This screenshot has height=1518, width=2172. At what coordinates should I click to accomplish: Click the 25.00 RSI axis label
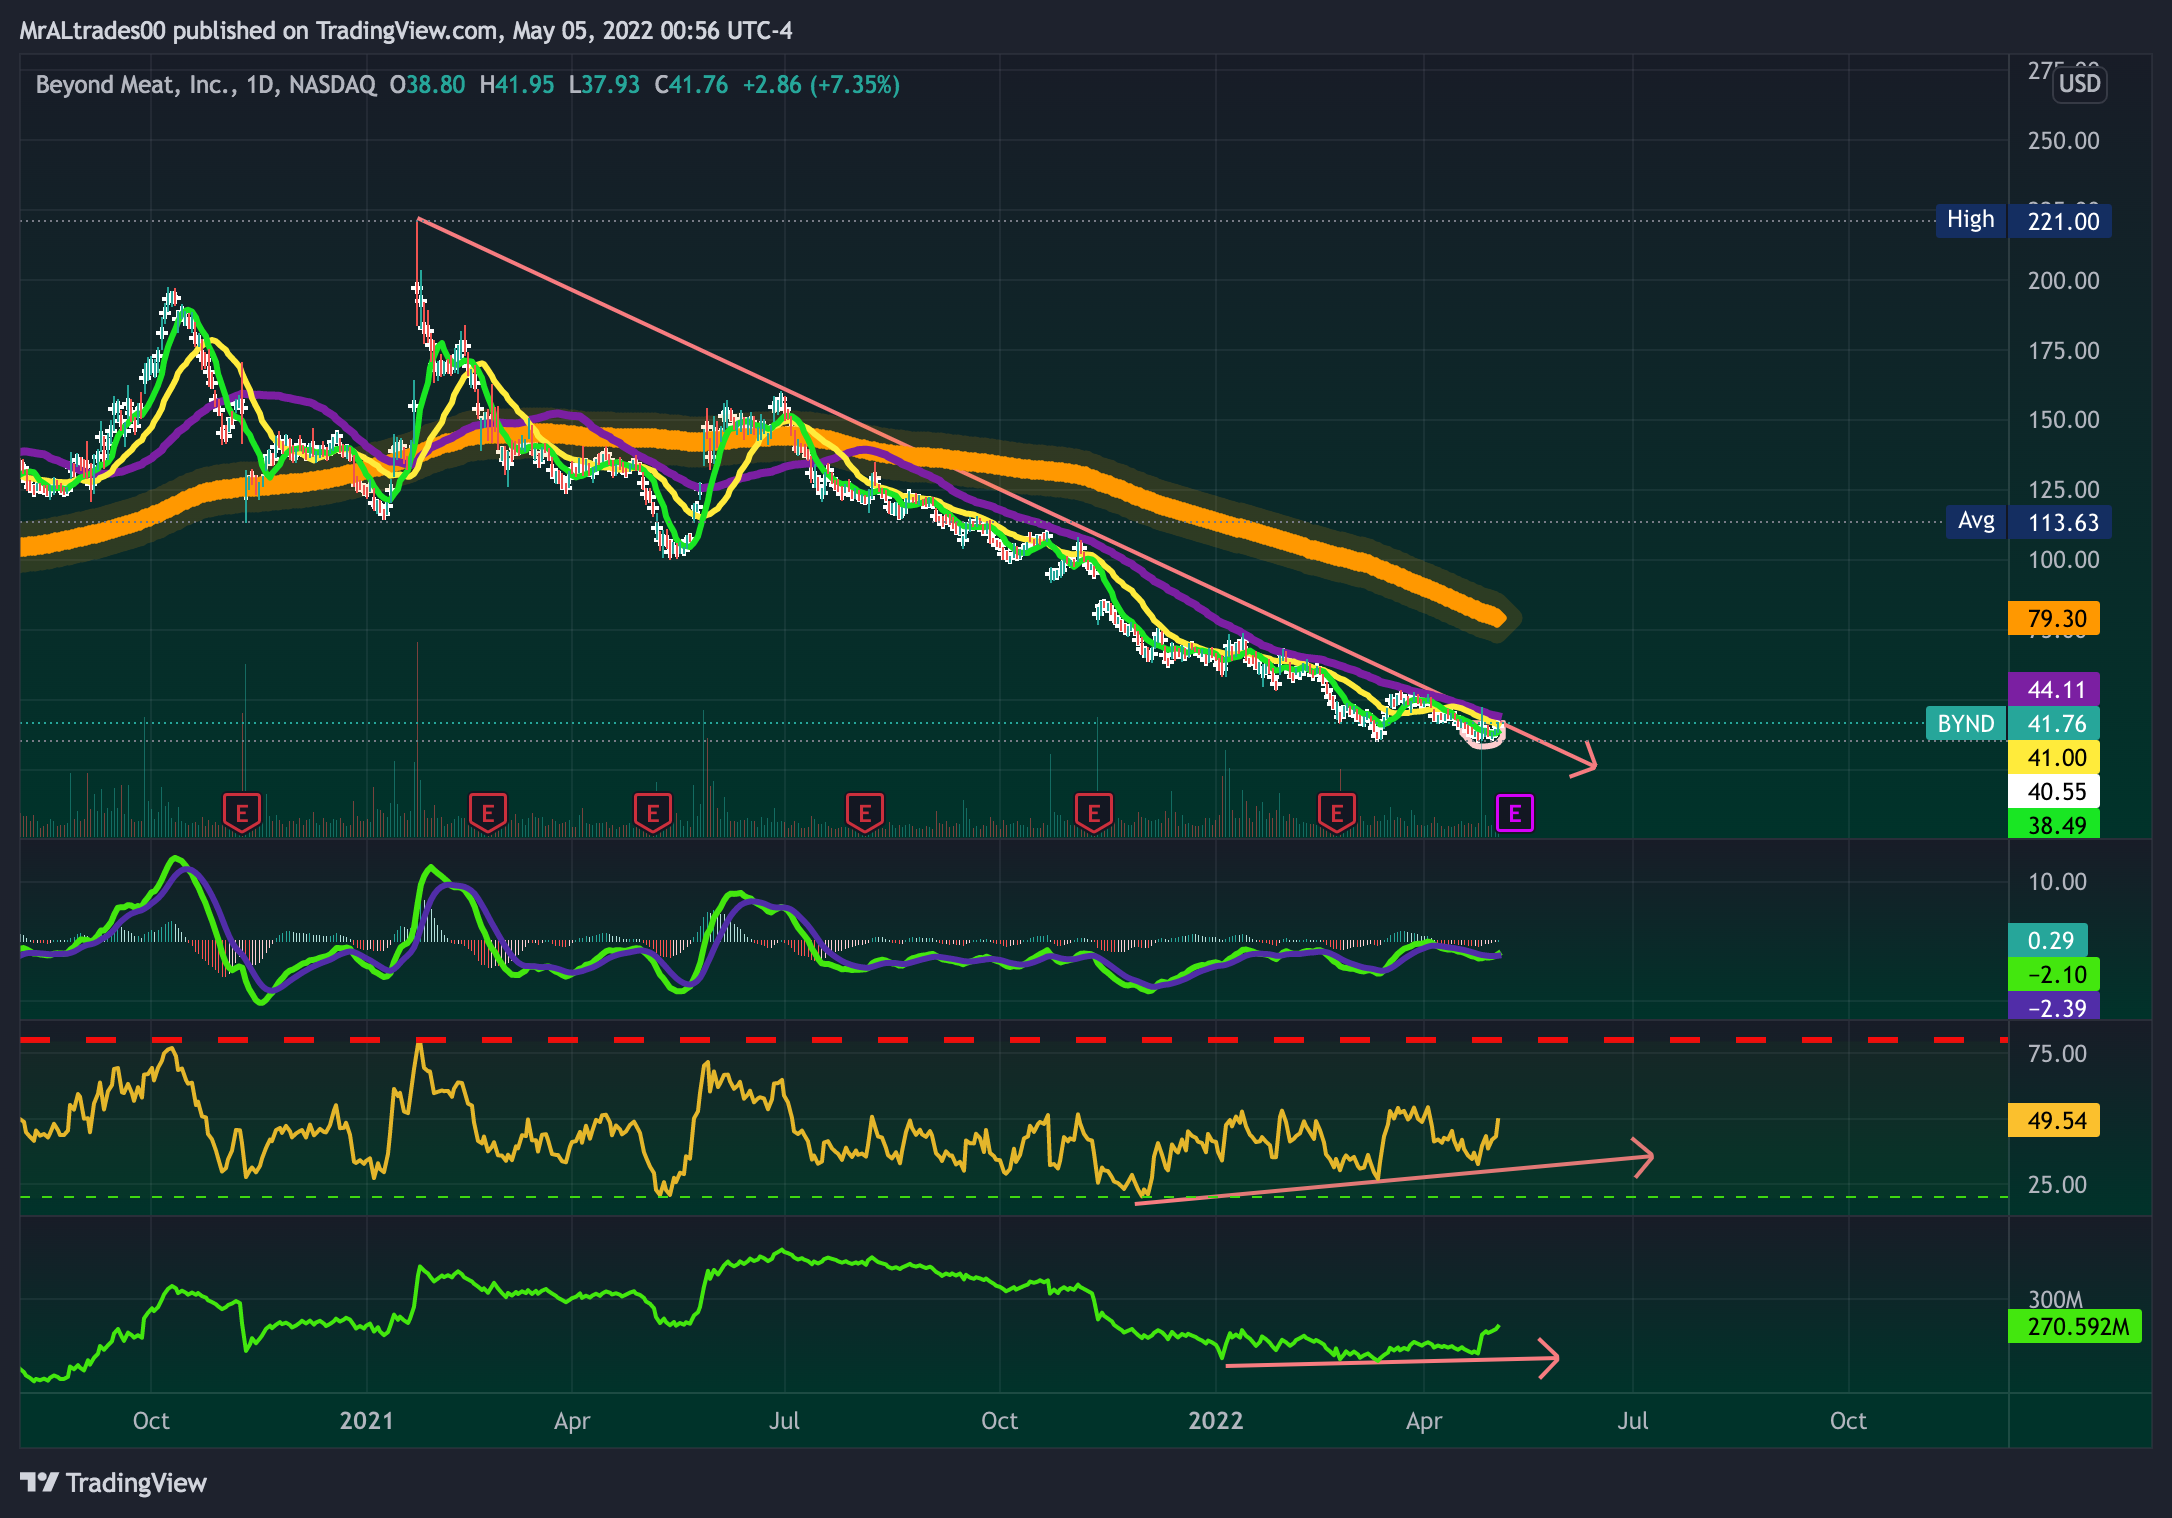click(2057, 1184)
